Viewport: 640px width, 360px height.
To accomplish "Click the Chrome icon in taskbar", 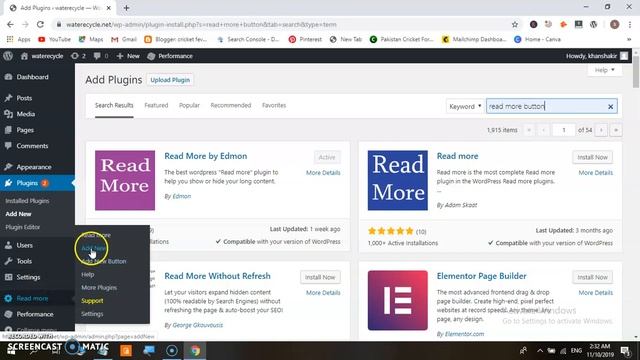I will click(x=195, y=350).
